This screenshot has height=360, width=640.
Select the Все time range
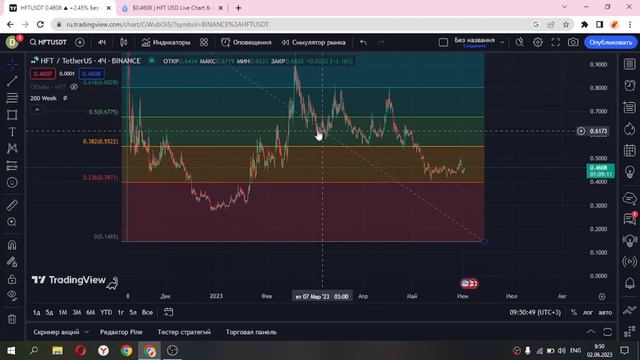[x=147, y=312]
